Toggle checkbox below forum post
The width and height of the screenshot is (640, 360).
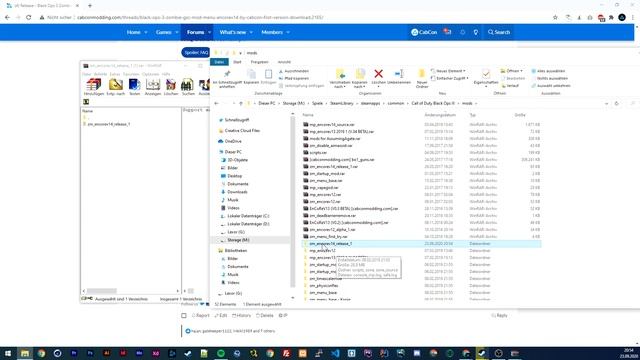point(184,316)
